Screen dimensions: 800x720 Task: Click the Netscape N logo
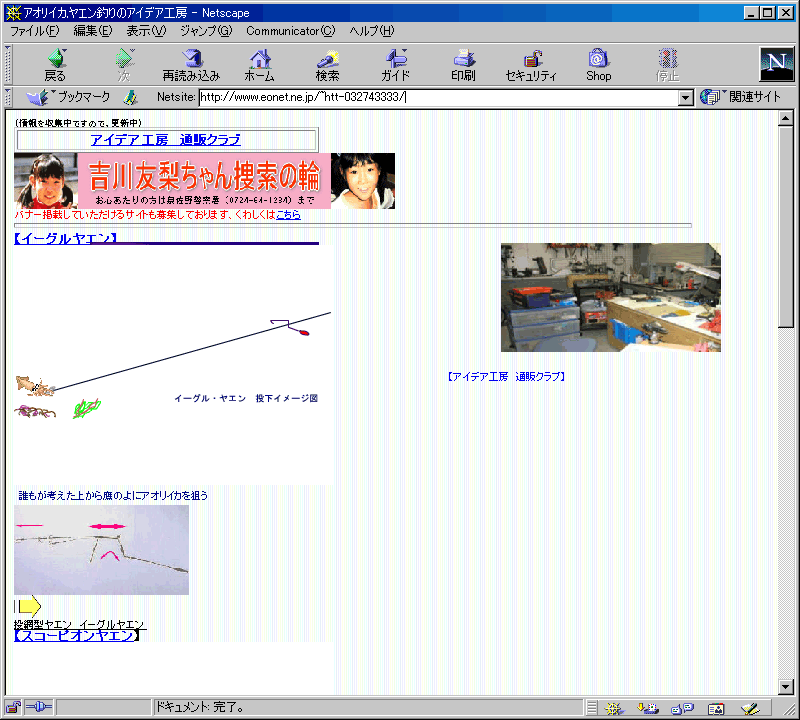(x=777, y=64)
